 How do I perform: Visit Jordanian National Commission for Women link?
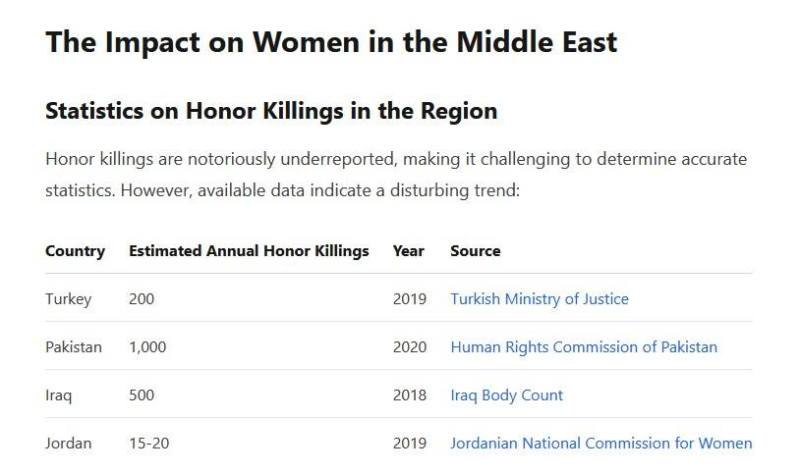click(601, 443)
